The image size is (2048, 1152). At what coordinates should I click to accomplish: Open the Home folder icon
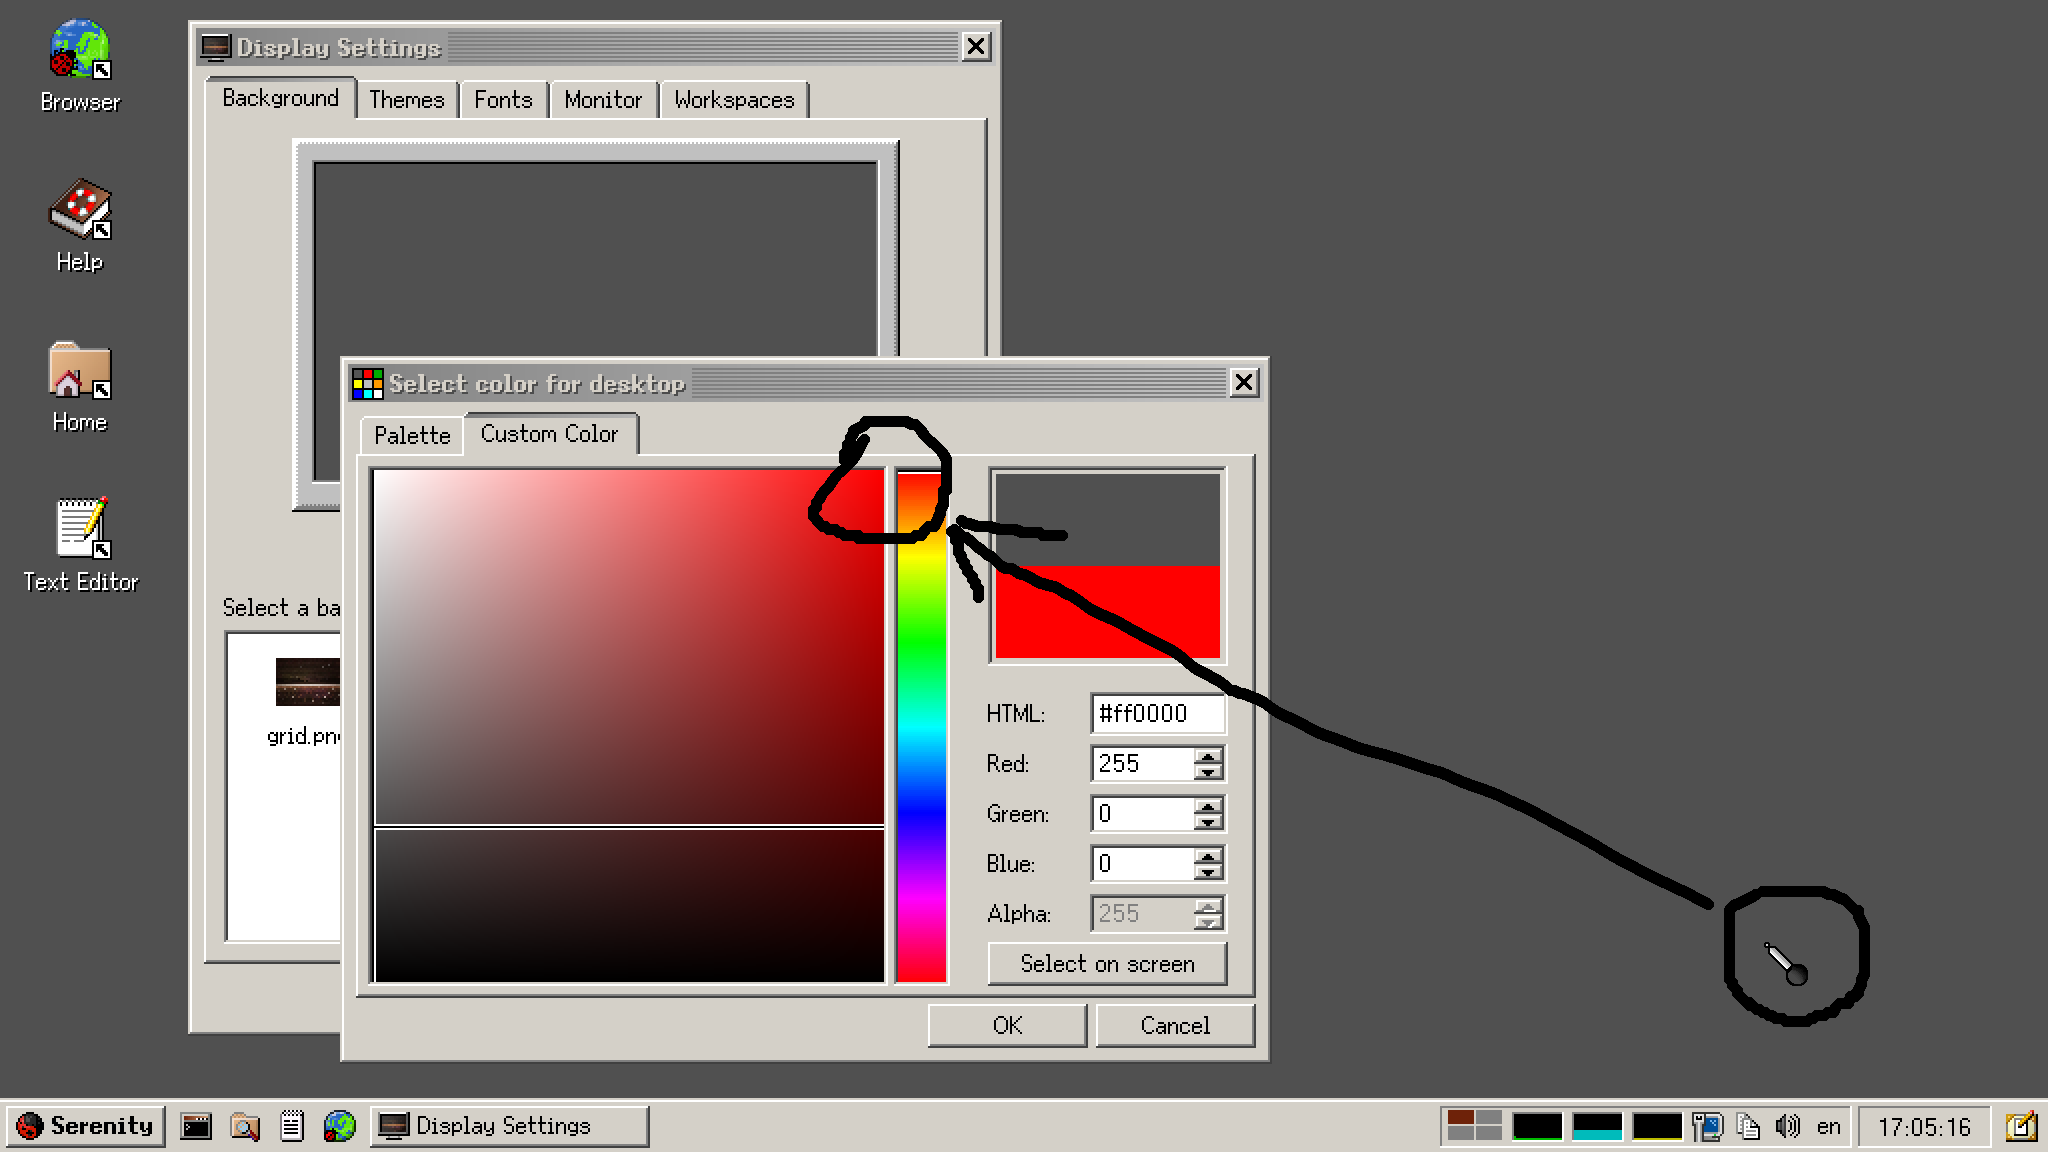coord(78,378)
